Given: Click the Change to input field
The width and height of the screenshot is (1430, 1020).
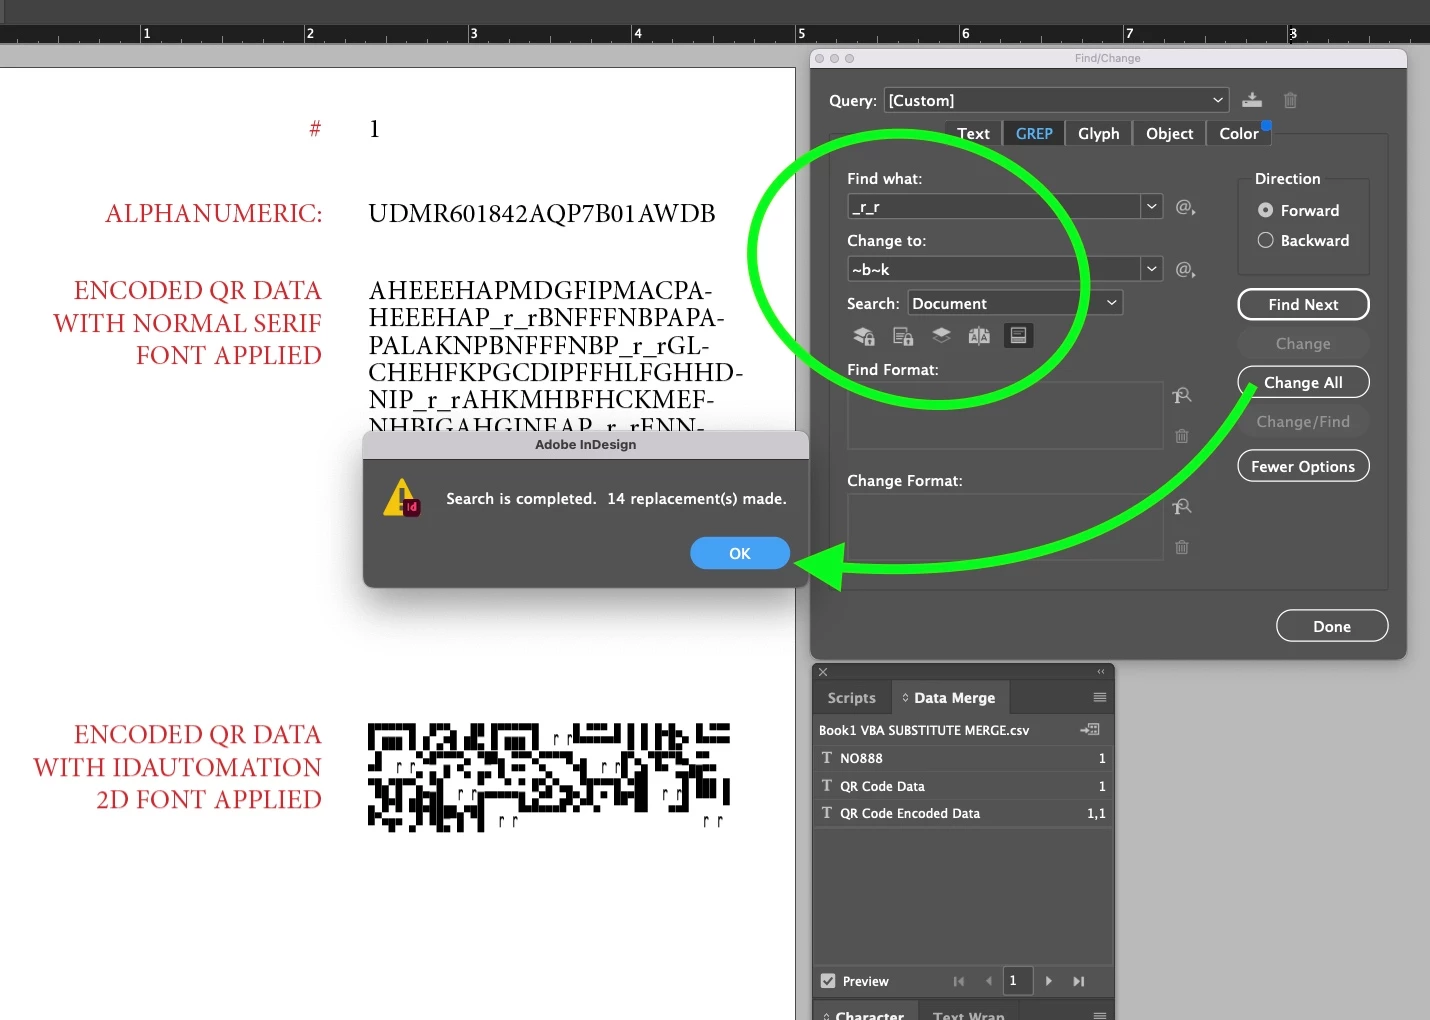Looking at the screenshot, I should pyautogui.click(x=994, y=269).
